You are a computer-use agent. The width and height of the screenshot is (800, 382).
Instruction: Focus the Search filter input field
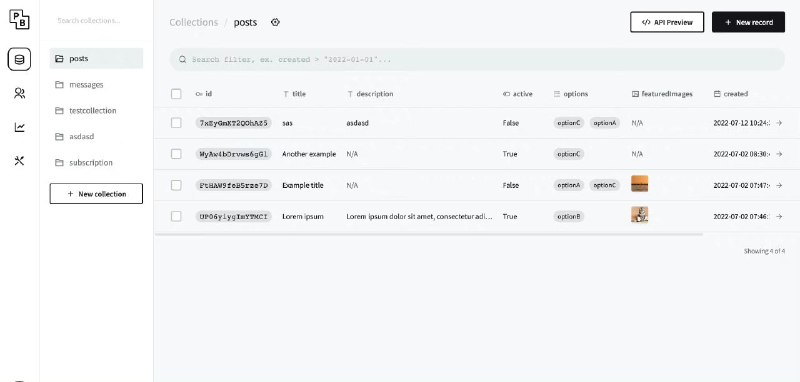(x=477, y=60)
